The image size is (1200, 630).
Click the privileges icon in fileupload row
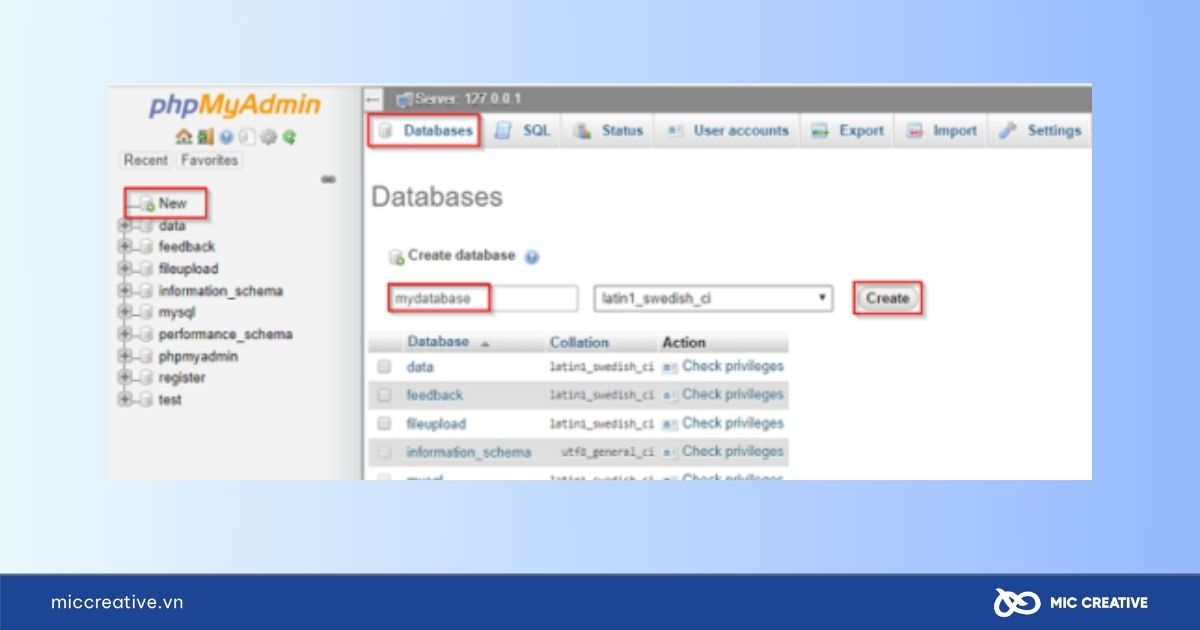670,423
